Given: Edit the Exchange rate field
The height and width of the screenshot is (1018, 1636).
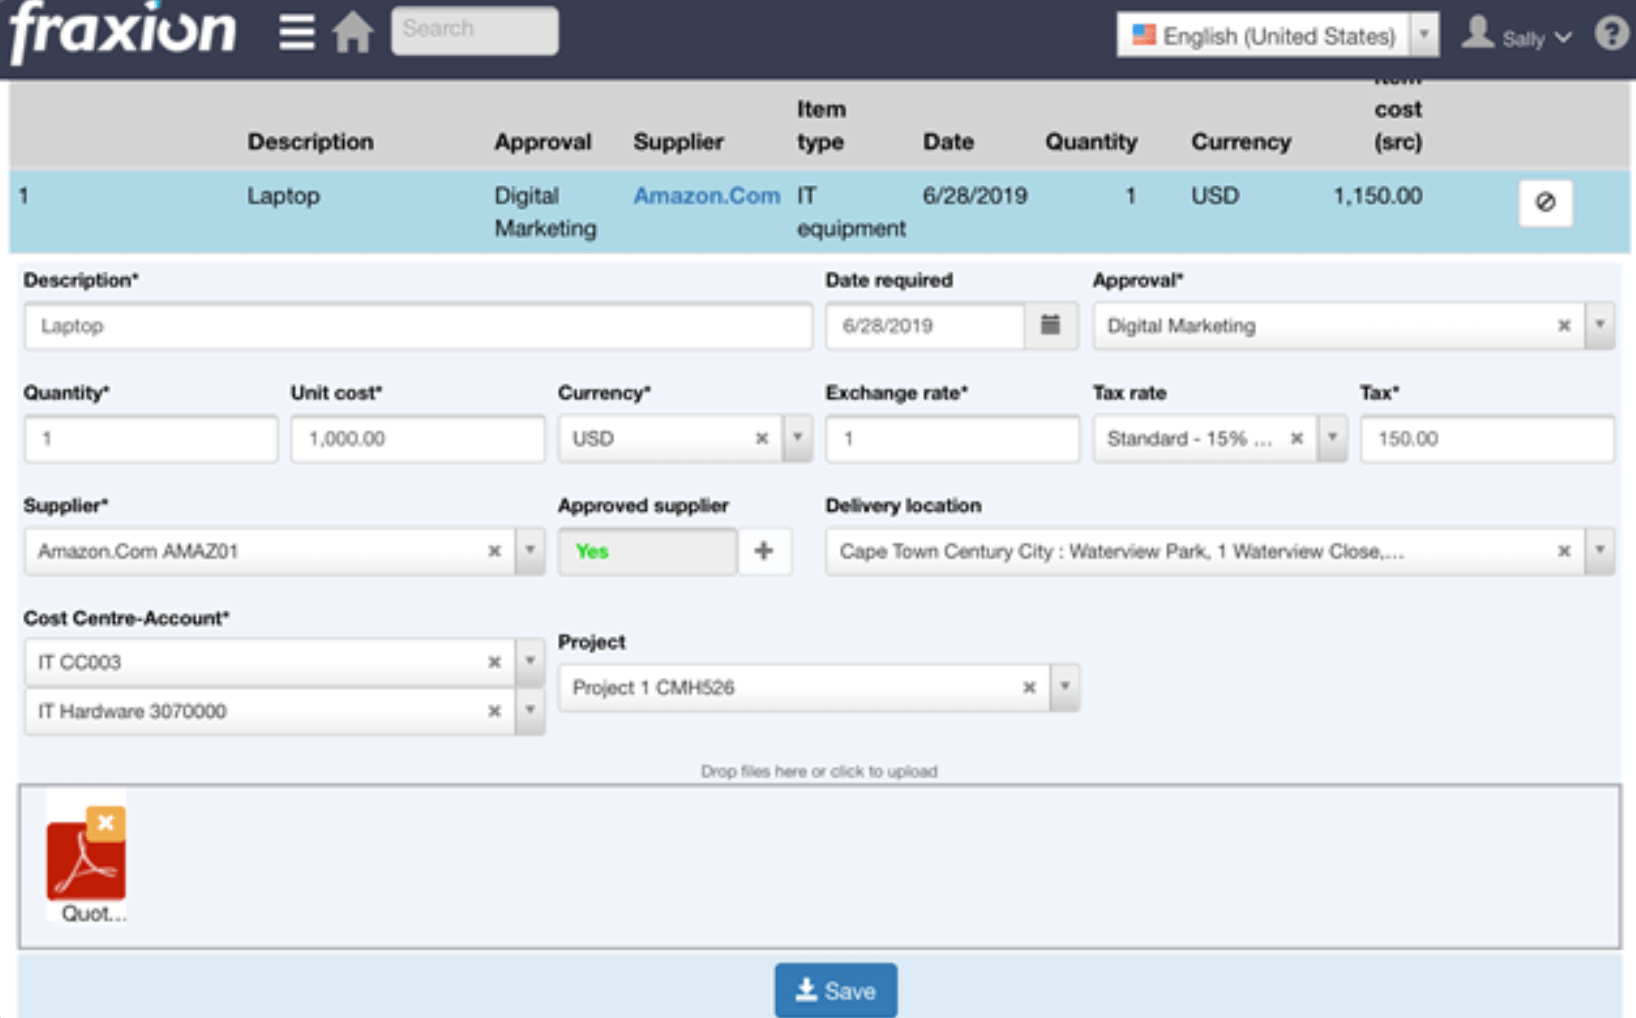Looking at the screenshot, I should (x=952, y=439).
